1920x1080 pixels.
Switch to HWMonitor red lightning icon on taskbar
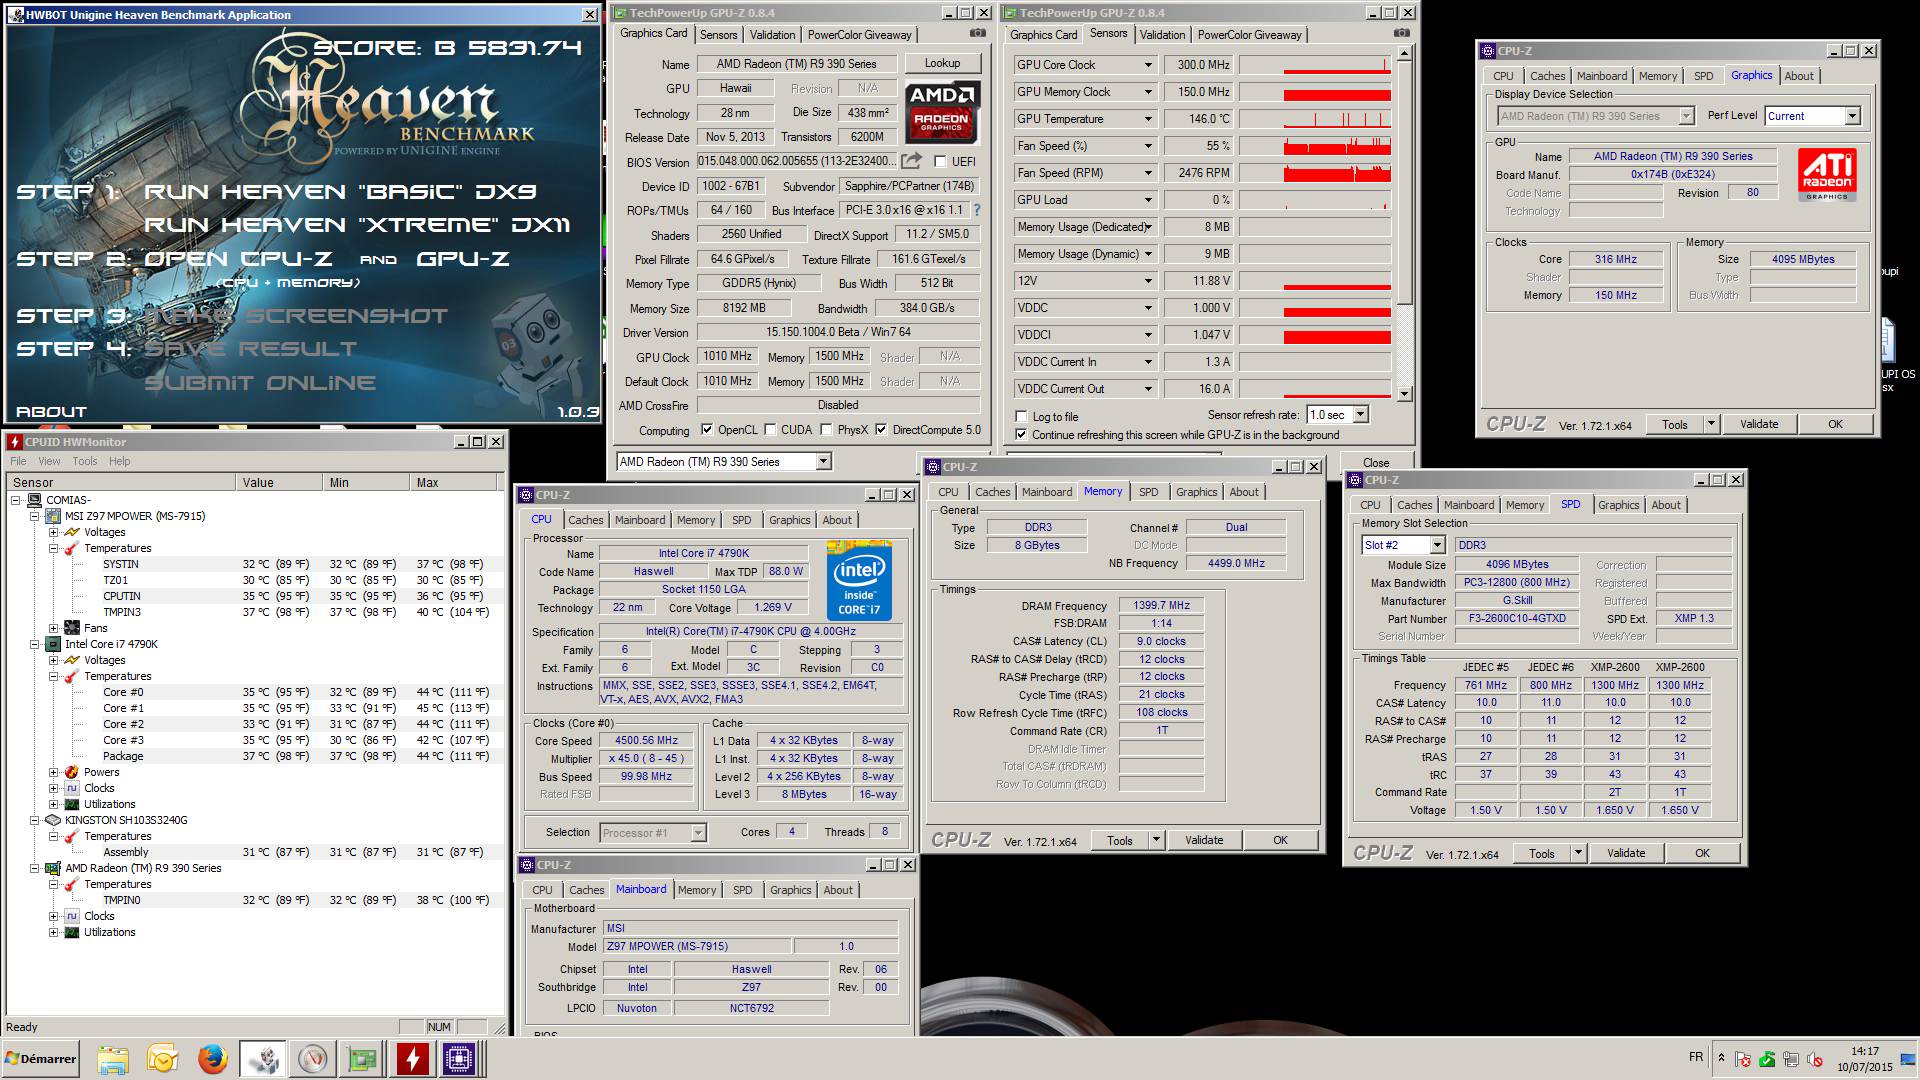[412, 1059]
